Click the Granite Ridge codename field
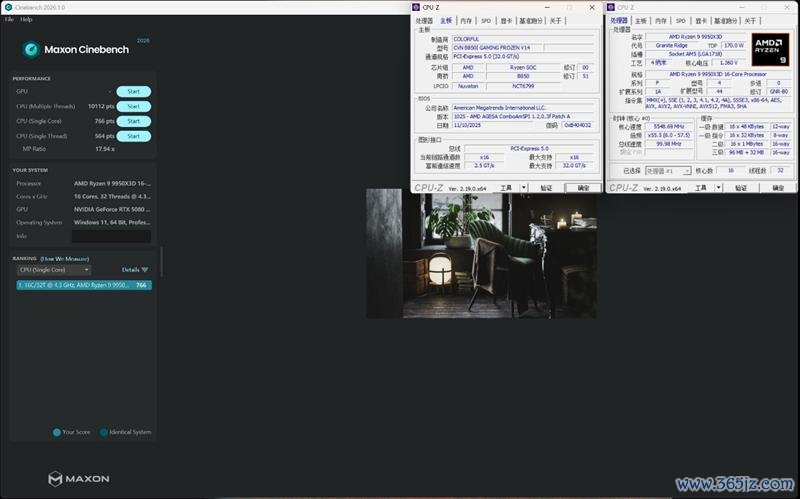Image resolution: width=800 pixels, height=499 pixels. click(671, 45)
